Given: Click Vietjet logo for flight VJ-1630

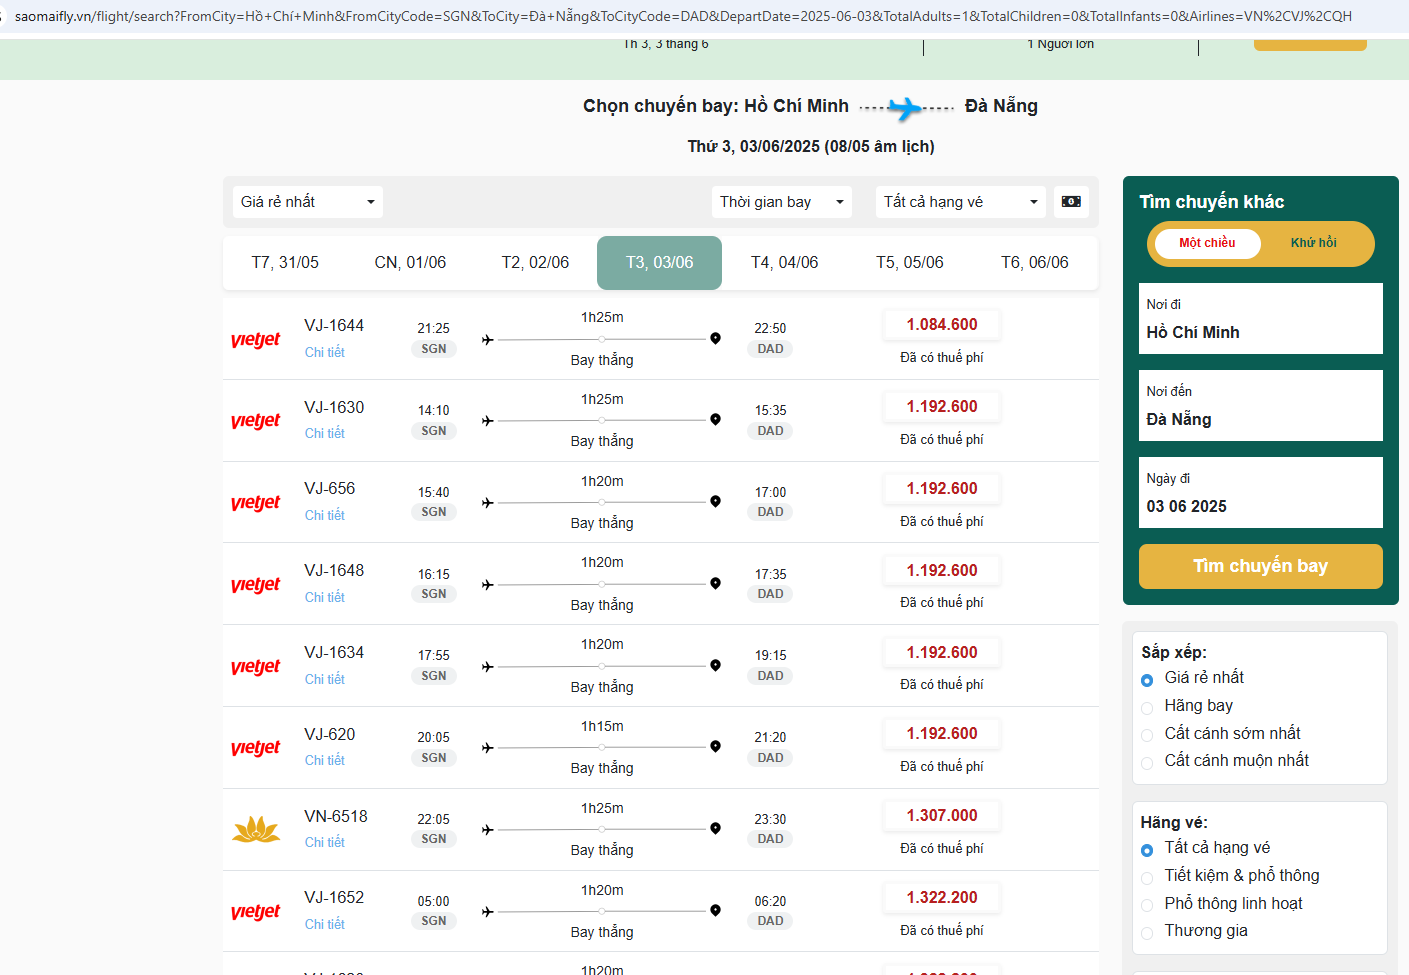Looking at the screenshot, I should click(x=256, y=421).
